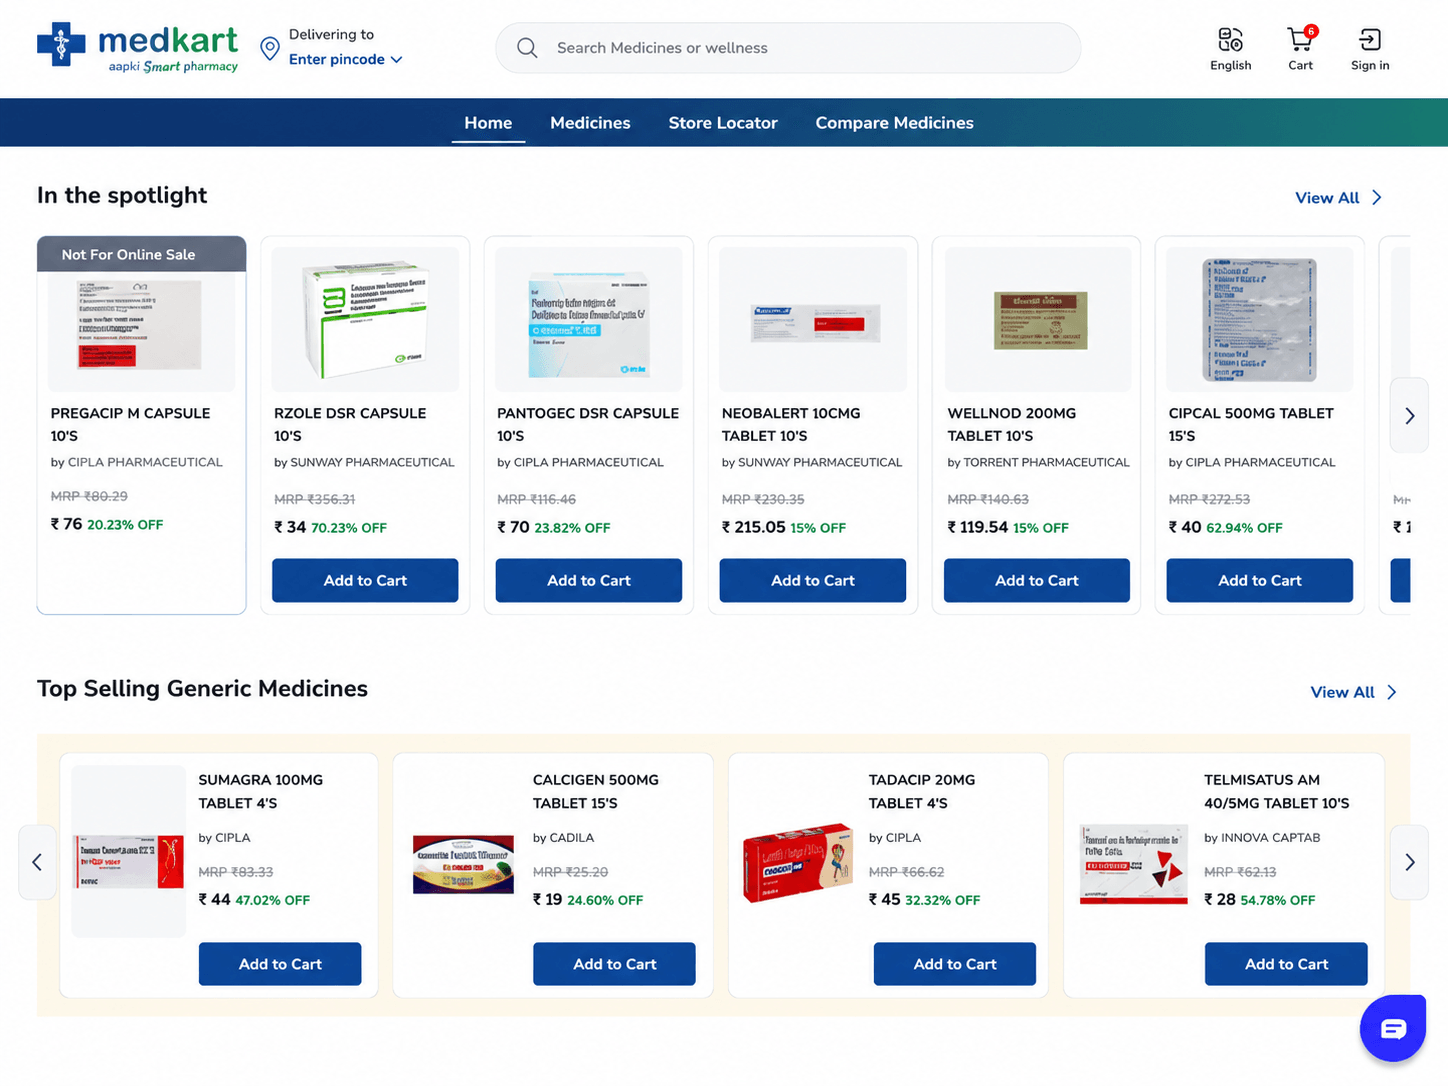Open TELMISATUS AM product image
The width and height of the screenshot is (1448, 1086).
click(1133, 864)
